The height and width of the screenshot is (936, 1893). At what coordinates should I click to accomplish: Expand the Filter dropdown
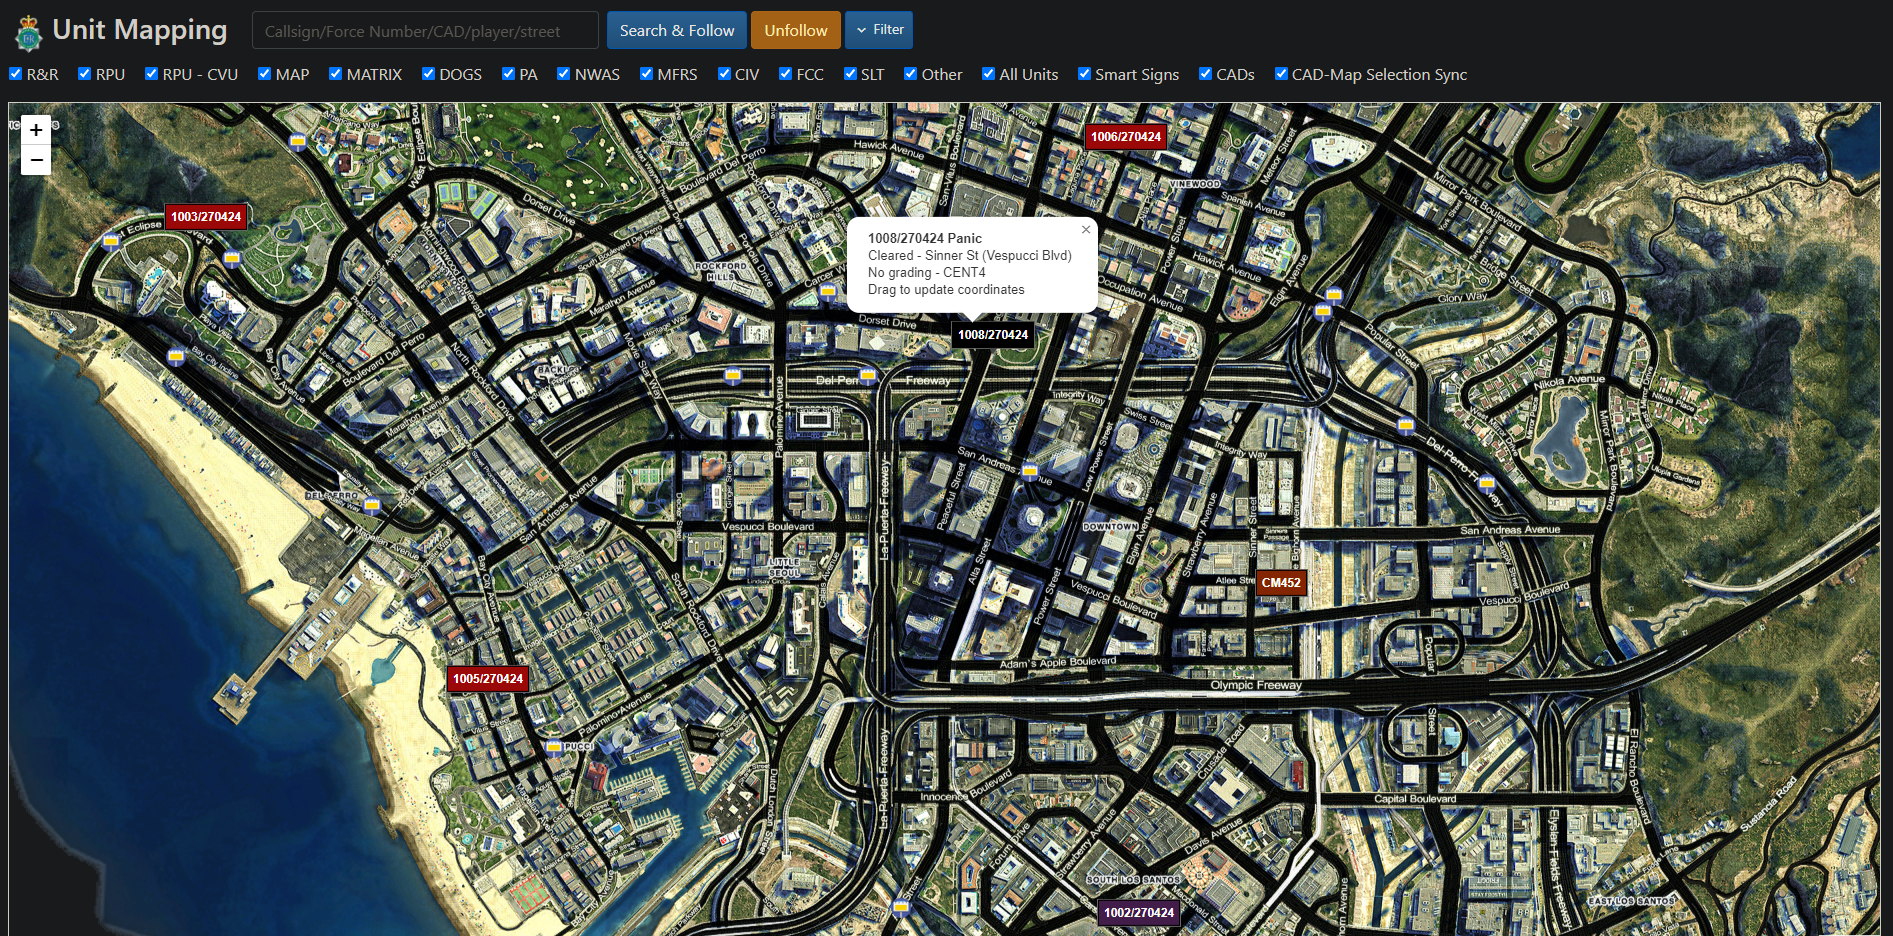click(879, 30)
